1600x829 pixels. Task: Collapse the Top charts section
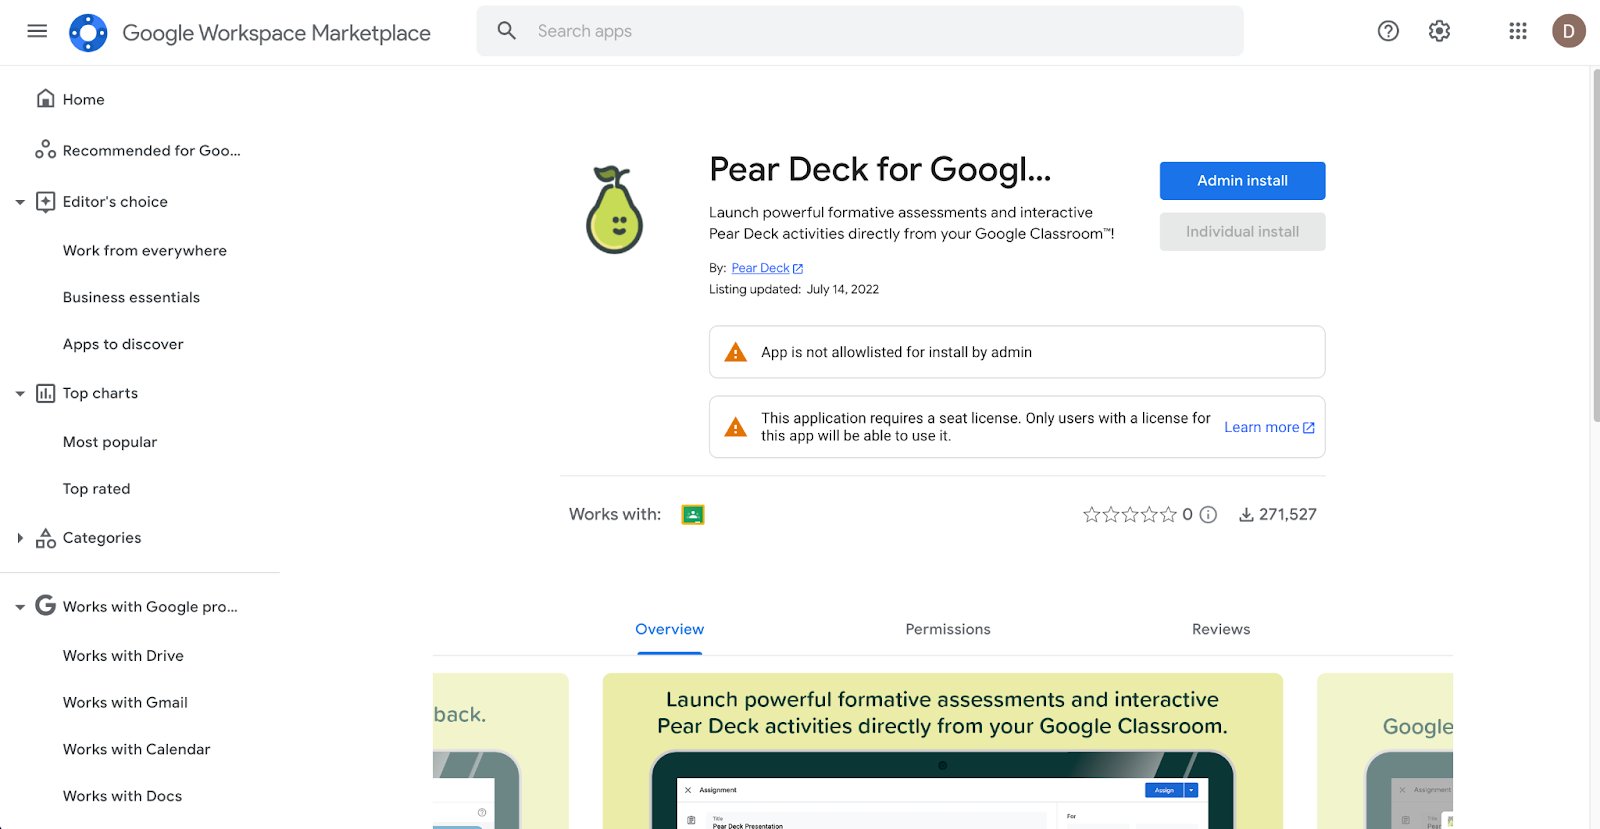click(x=20, y=393)
